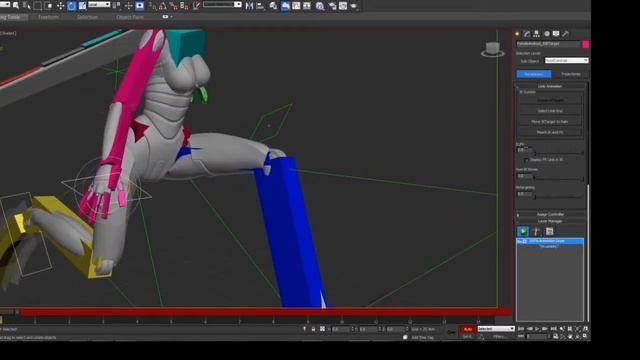Open the named selection sets dropdown

222,4
